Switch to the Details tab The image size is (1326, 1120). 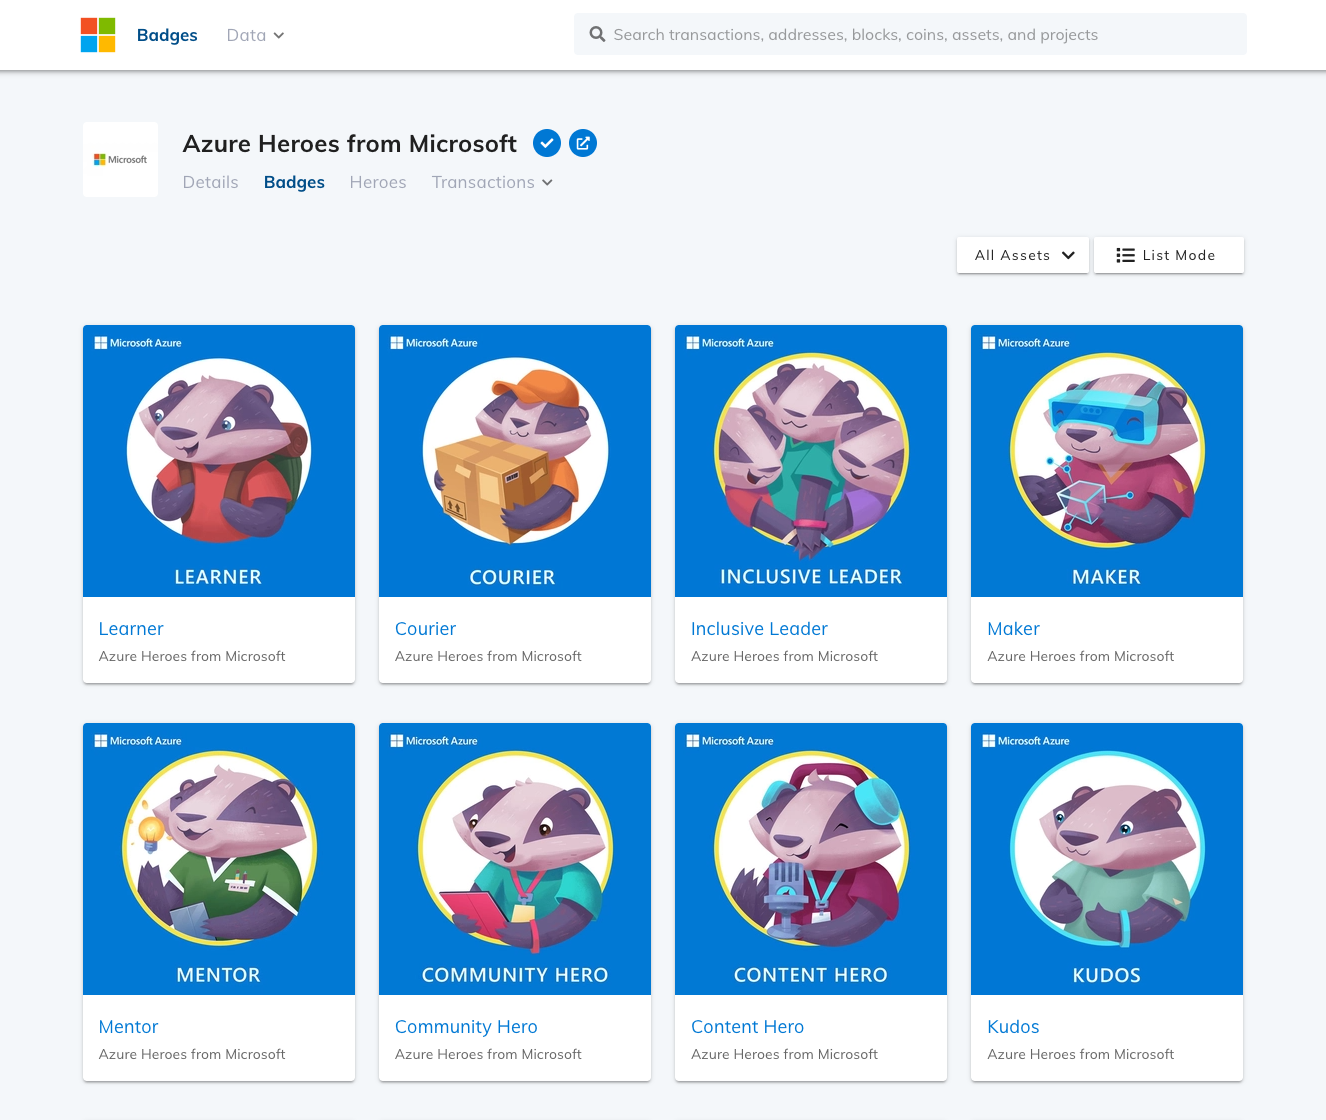[210, 182]
